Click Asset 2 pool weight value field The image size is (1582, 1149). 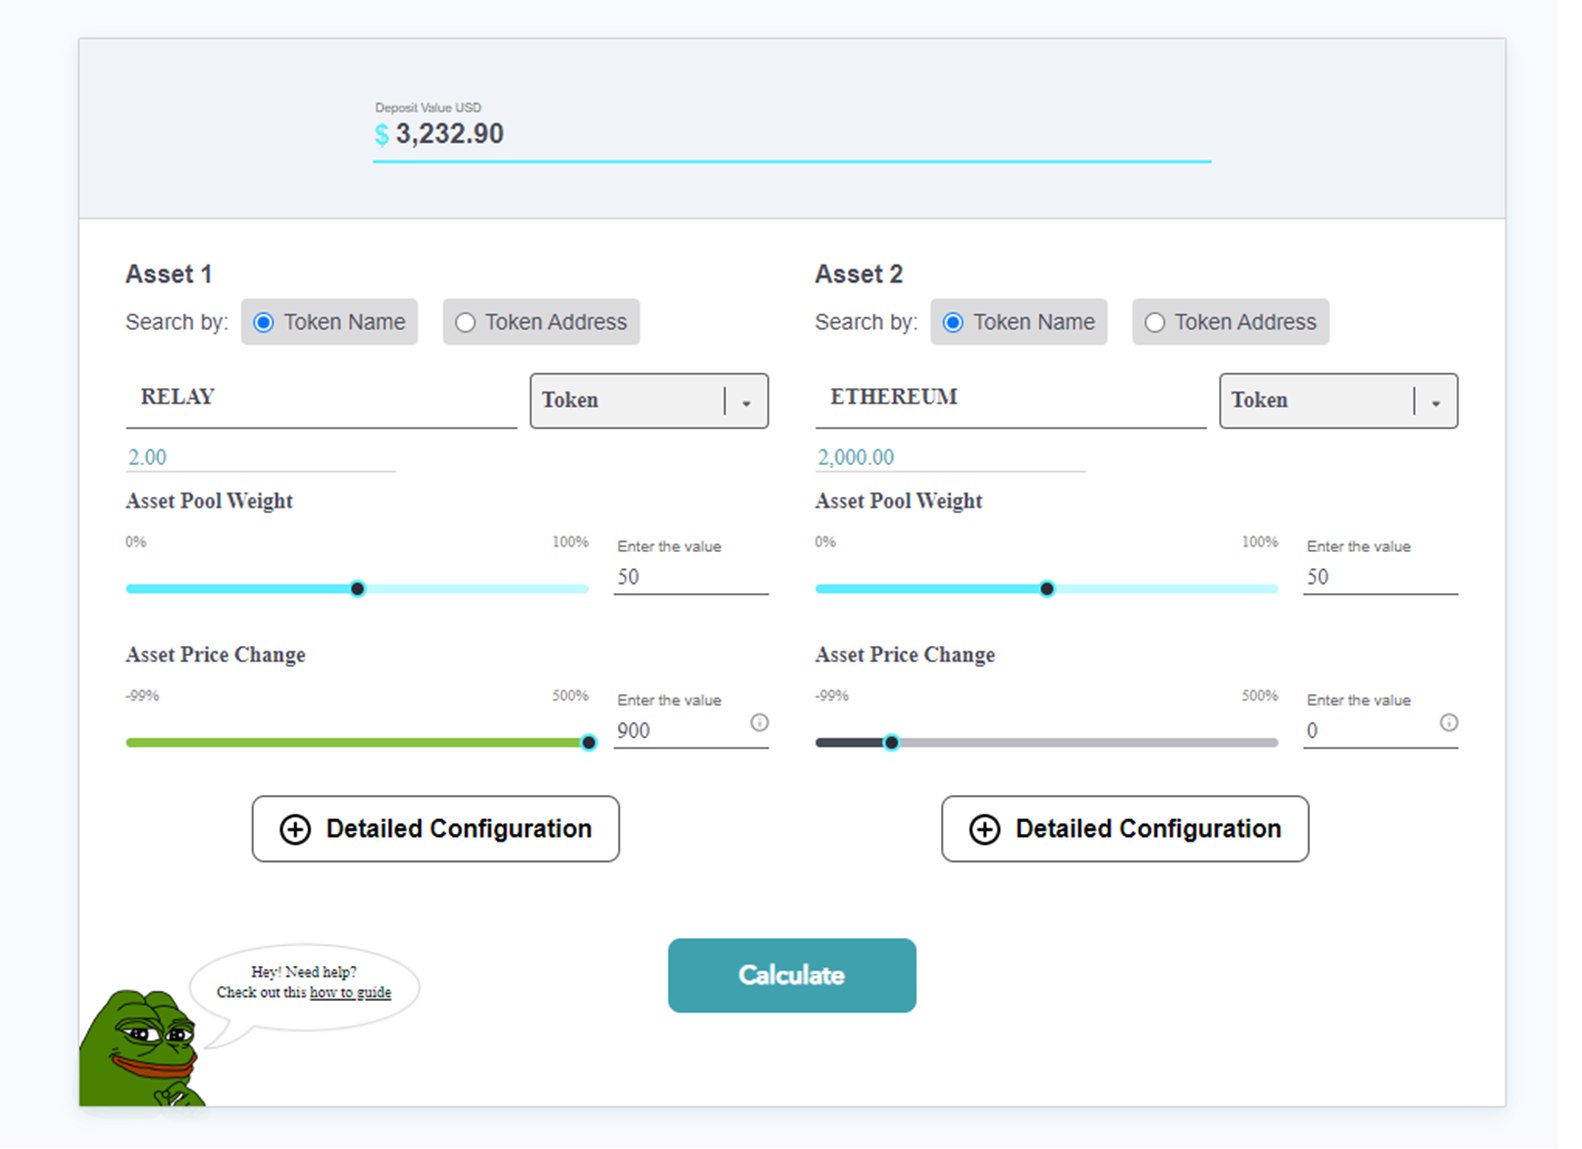tap(1380, 577)
